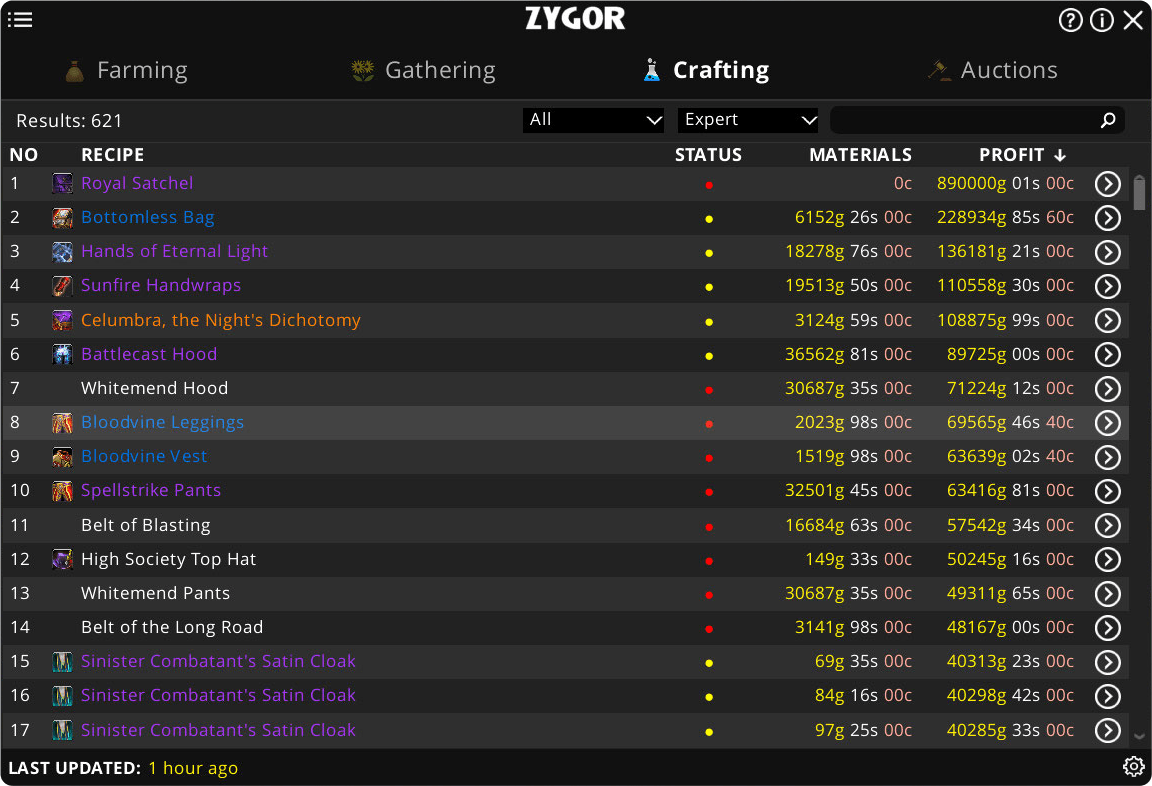Click the row 17 Satin Cloak item icon
The height and width of the screenshot is (786, 1152).
click(x=62, y=729)
